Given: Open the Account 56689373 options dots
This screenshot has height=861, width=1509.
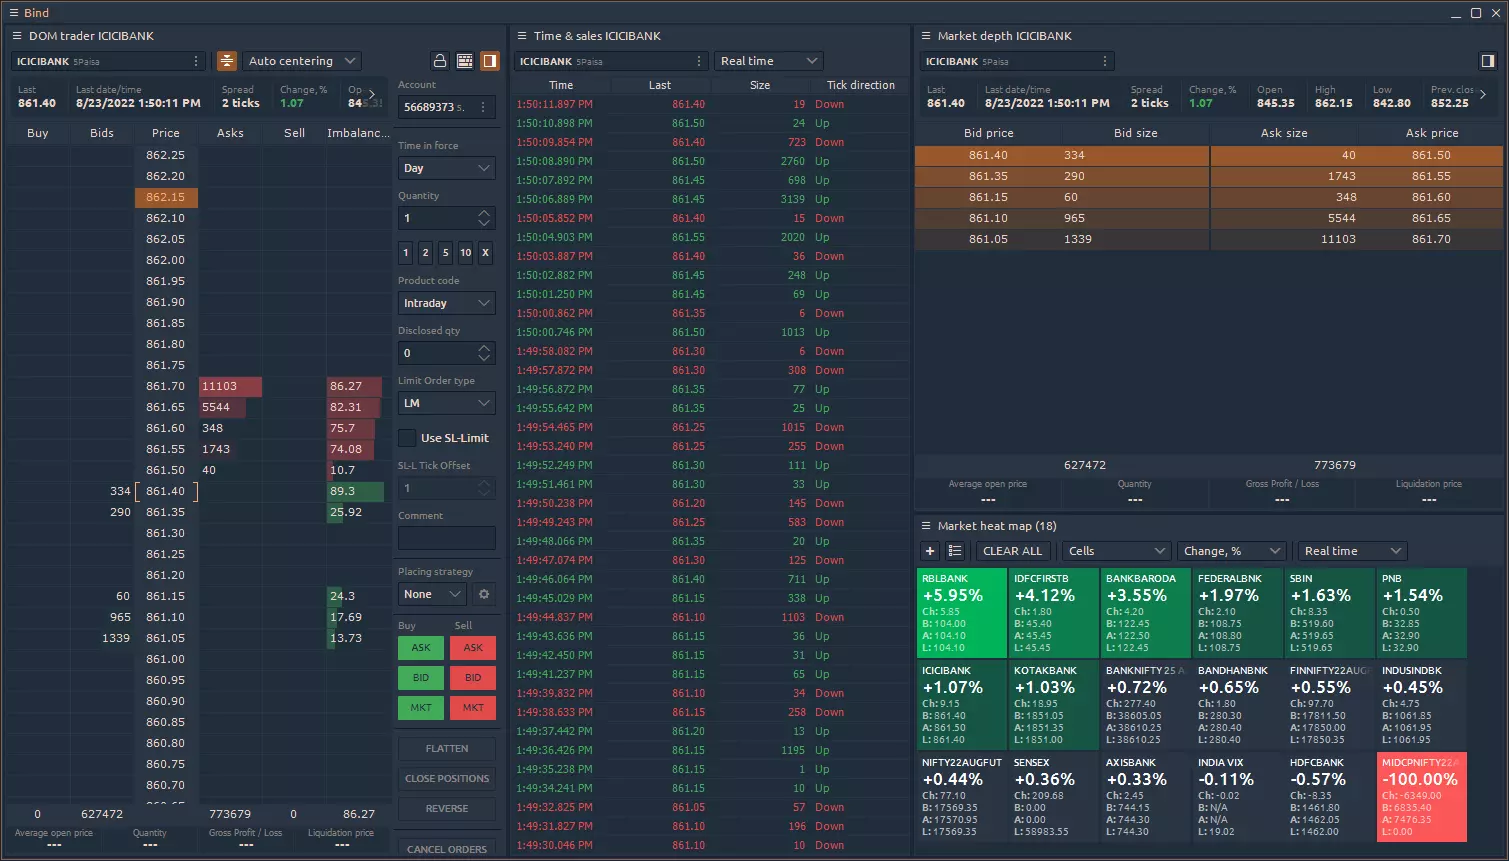Looking at the screenshot, I should [484, 107].
